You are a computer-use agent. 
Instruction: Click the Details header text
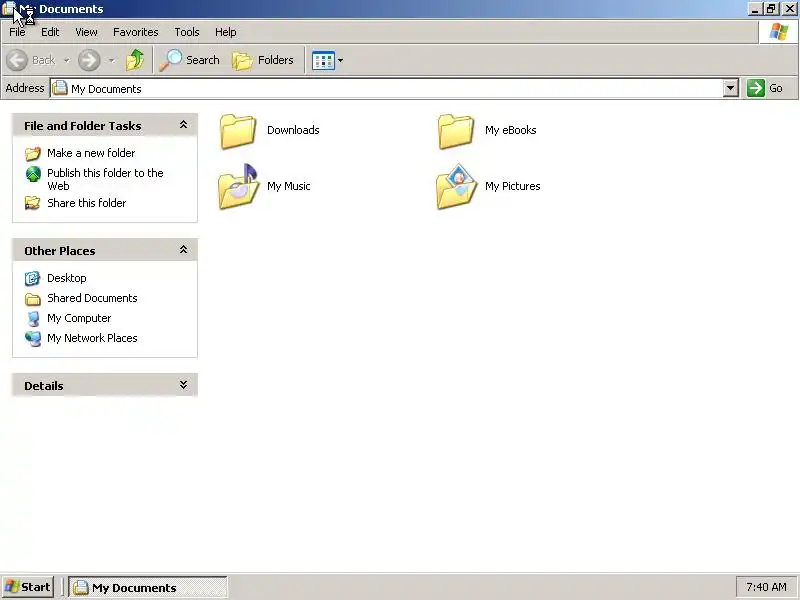pyautogui.click(x=44, y=386)
